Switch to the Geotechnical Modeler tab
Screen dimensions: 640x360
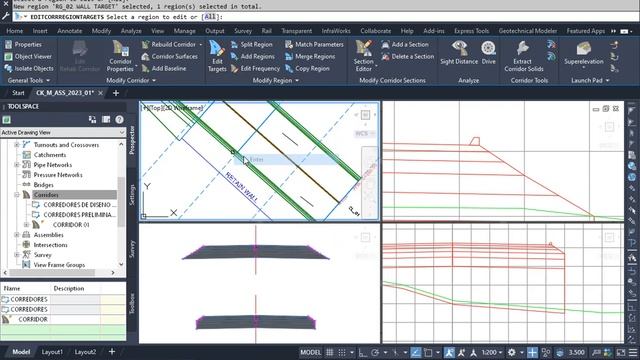click(528, 31)
